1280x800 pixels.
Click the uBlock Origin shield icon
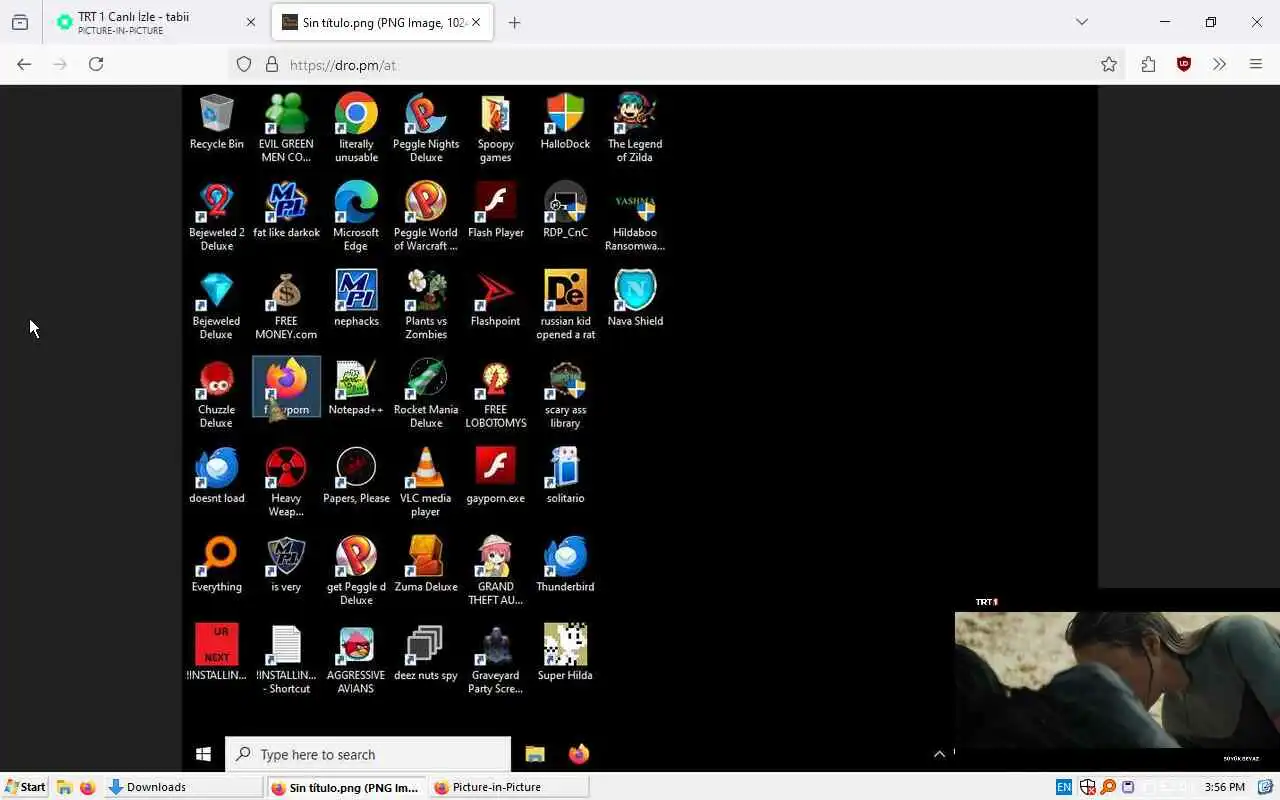pos(1184,64)
